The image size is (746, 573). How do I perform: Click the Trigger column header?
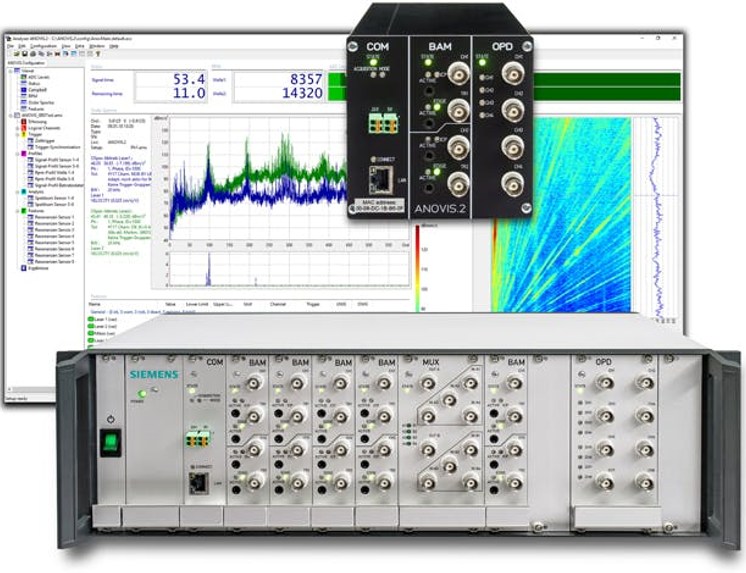point(313,304)
